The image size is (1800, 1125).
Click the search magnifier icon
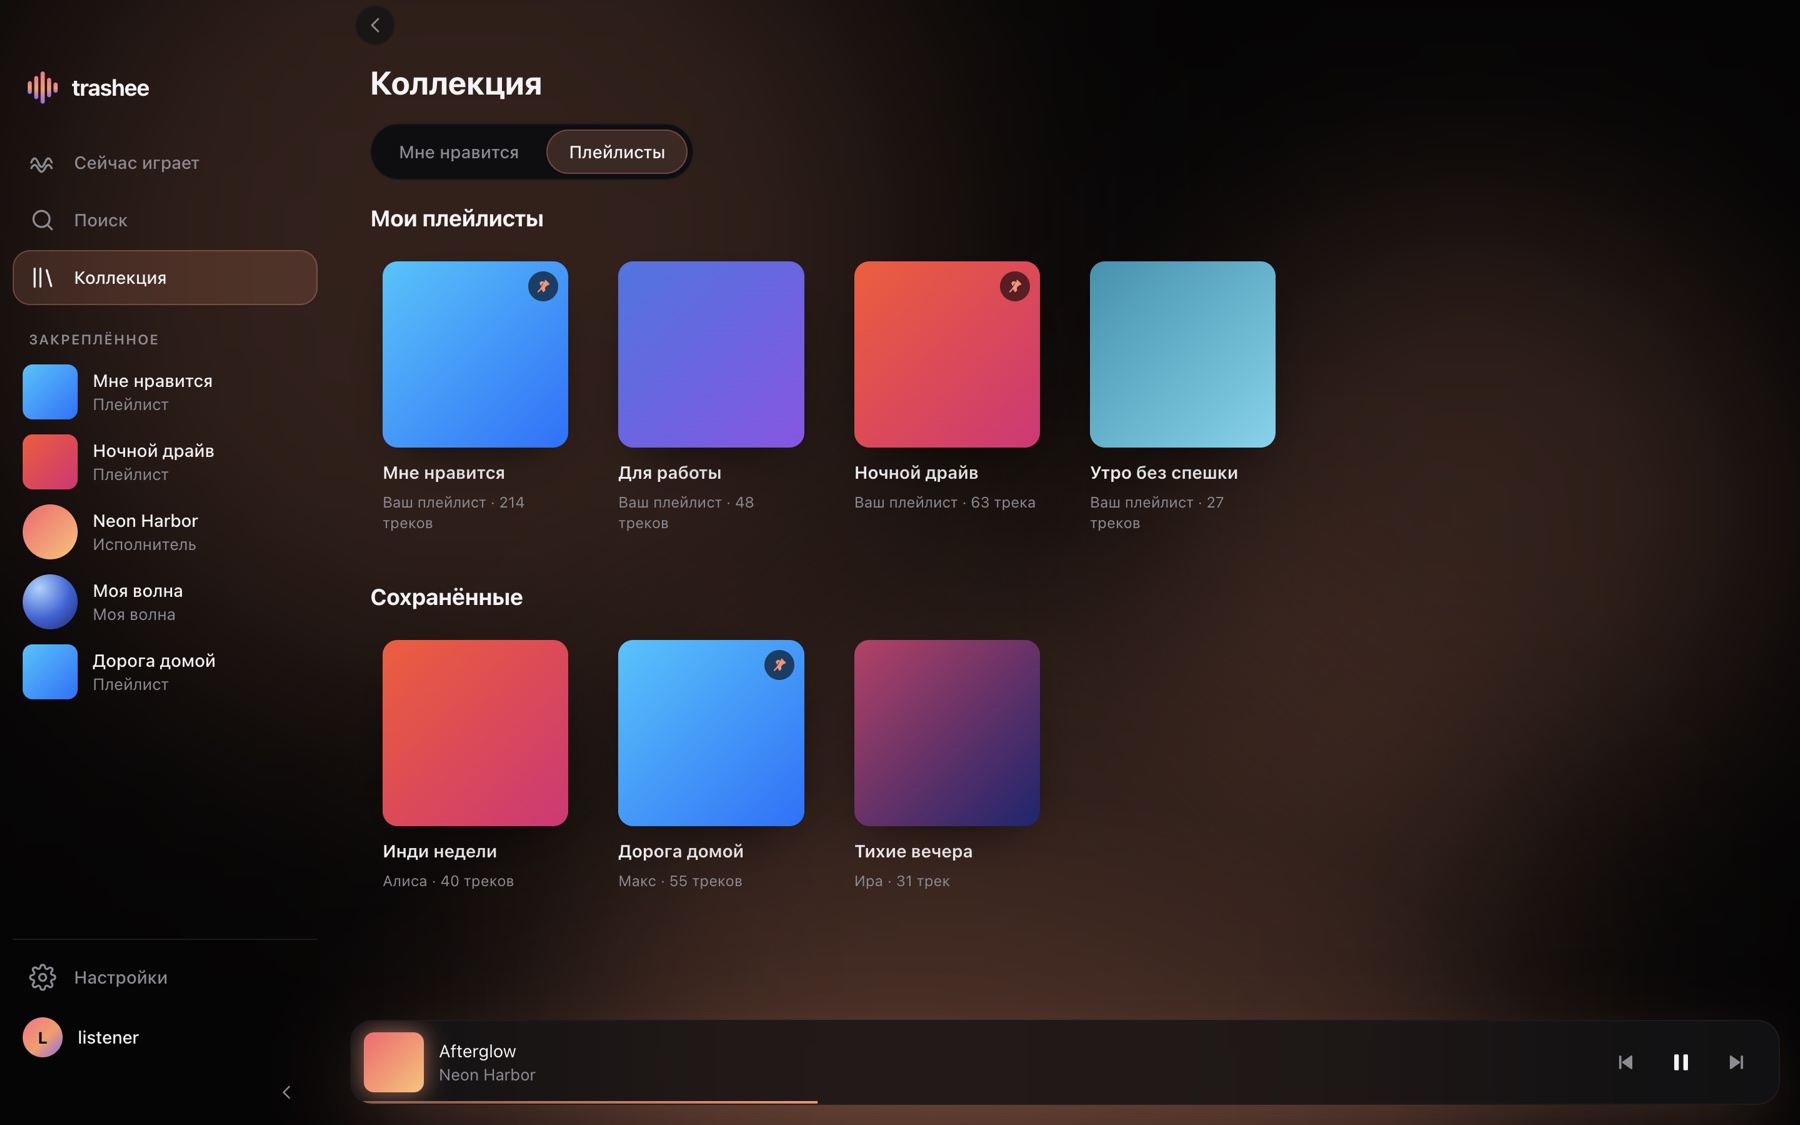point(42,220)
